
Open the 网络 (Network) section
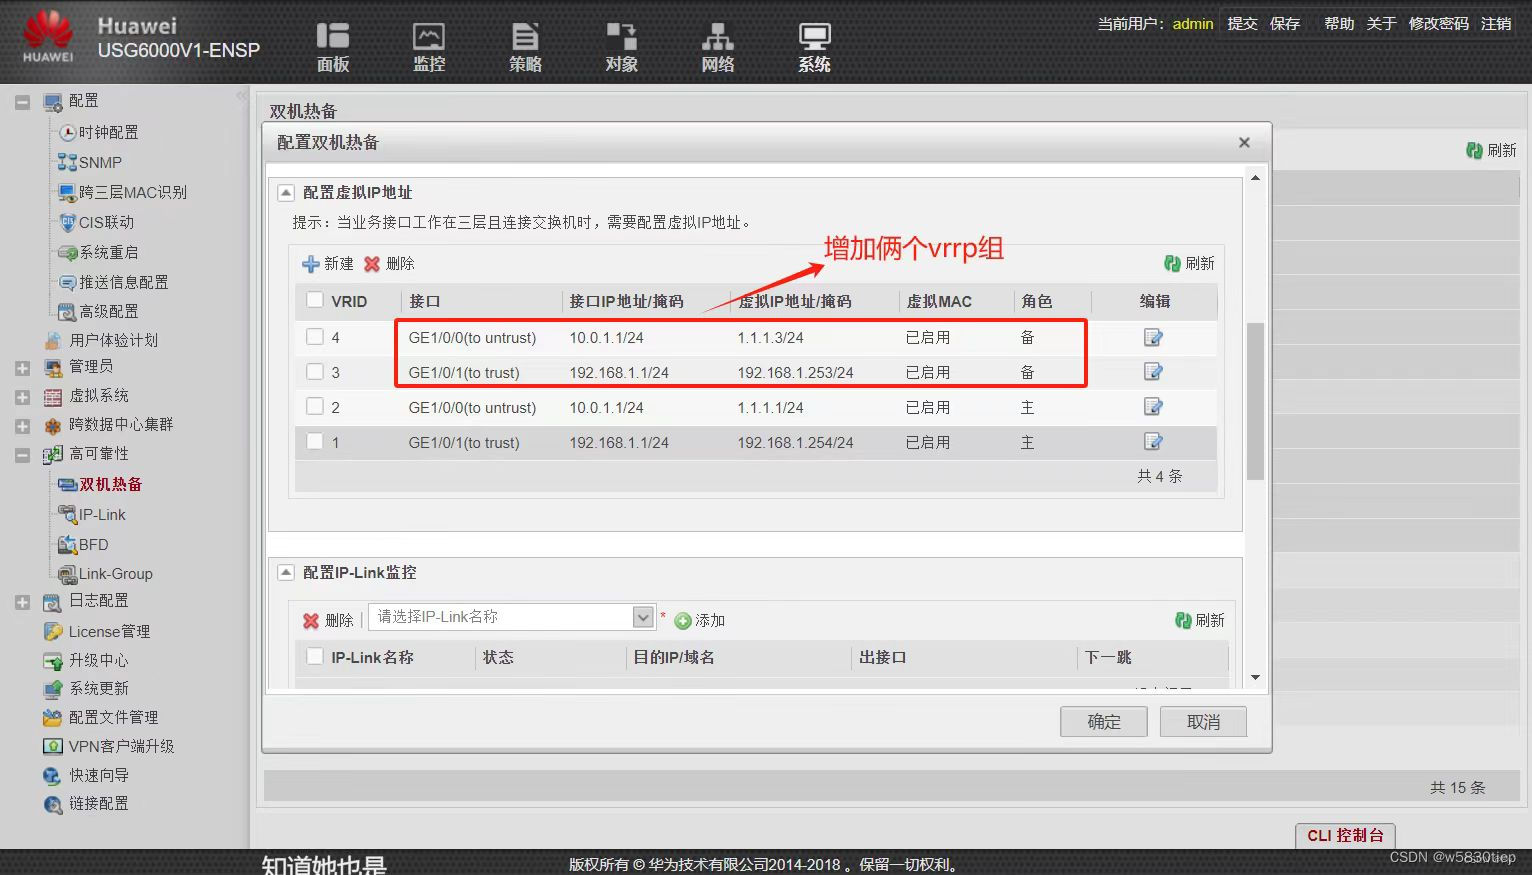(x=717, y=46)
